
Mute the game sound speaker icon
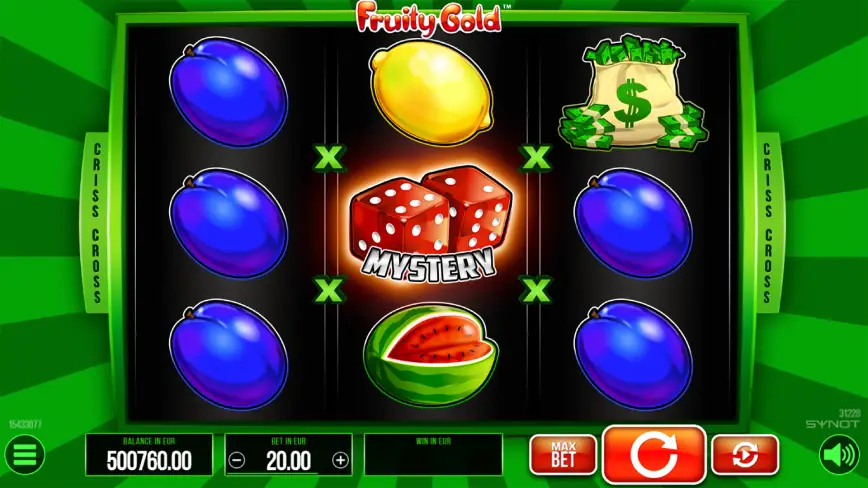(x=839, y=455)
